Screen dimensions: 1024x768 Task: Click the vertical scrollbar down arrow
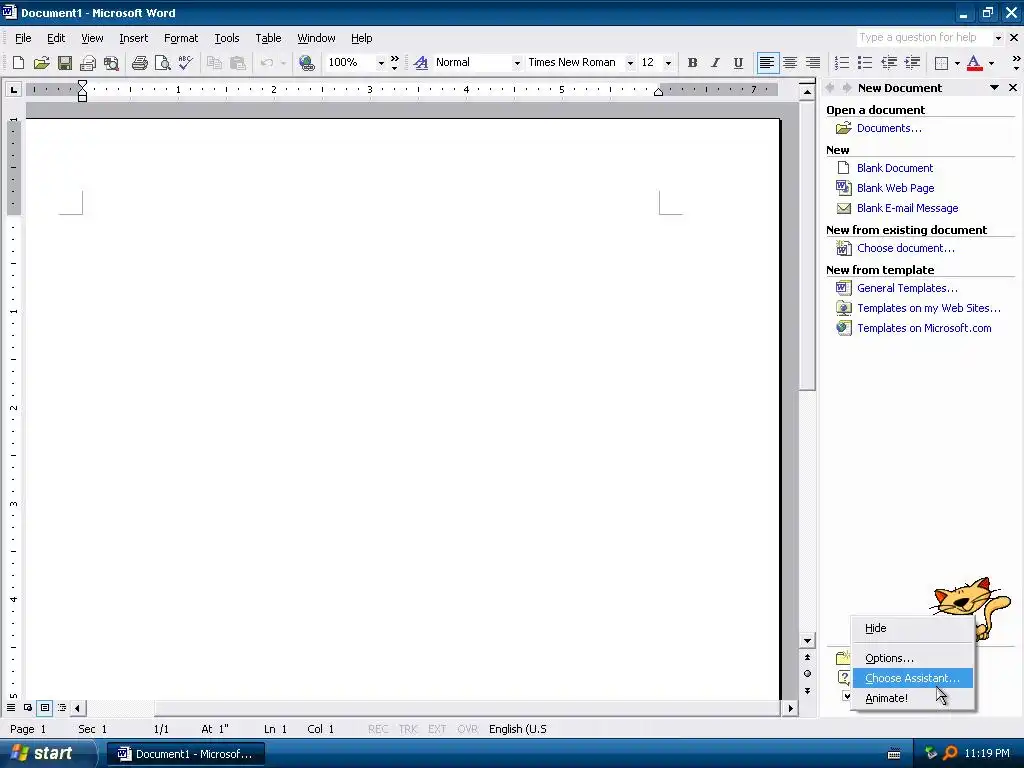click(807, 641)
